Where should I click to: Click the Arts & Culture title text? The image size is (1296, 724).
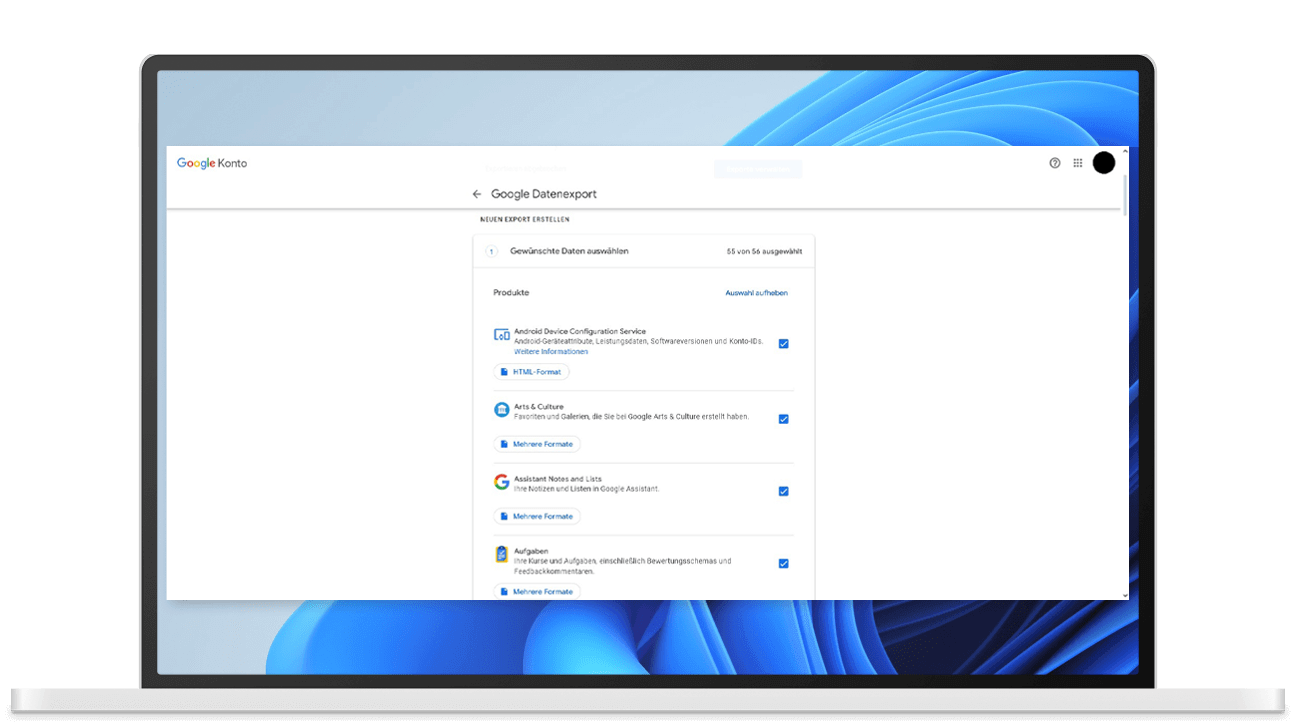pos(539,407)
